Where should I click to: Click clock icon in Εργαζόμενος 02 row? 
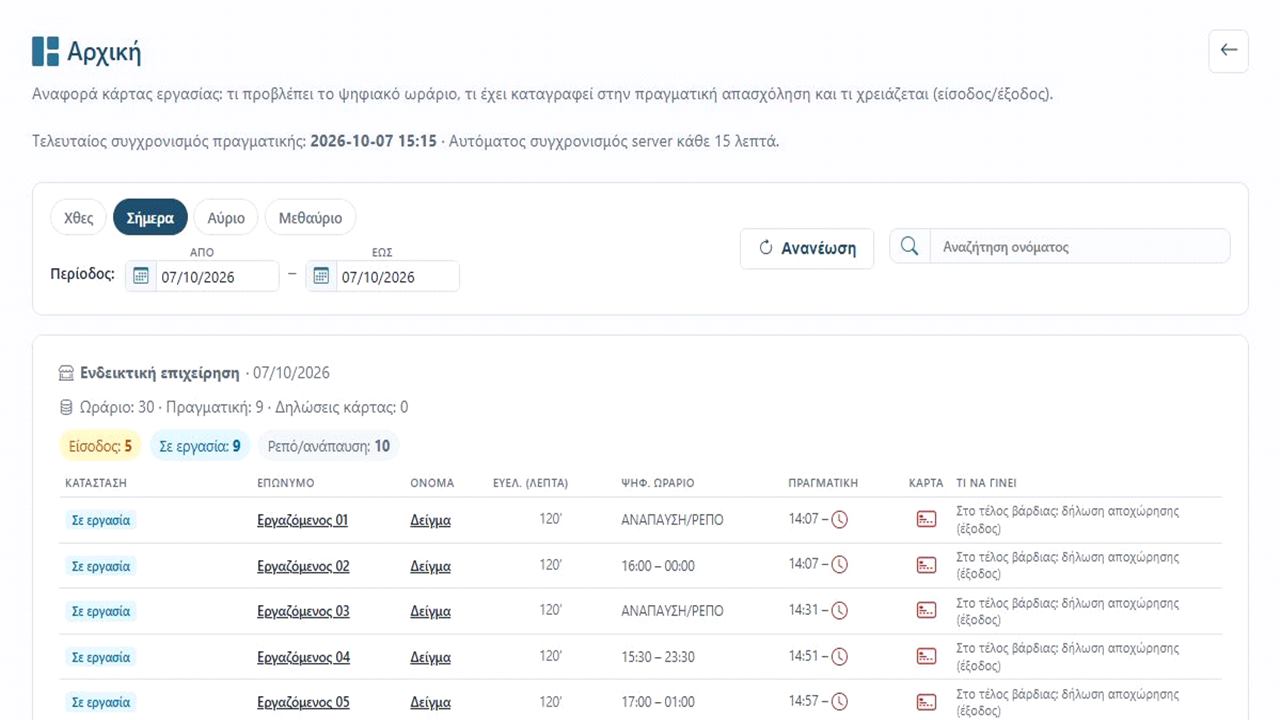click(x=840, y=565)
